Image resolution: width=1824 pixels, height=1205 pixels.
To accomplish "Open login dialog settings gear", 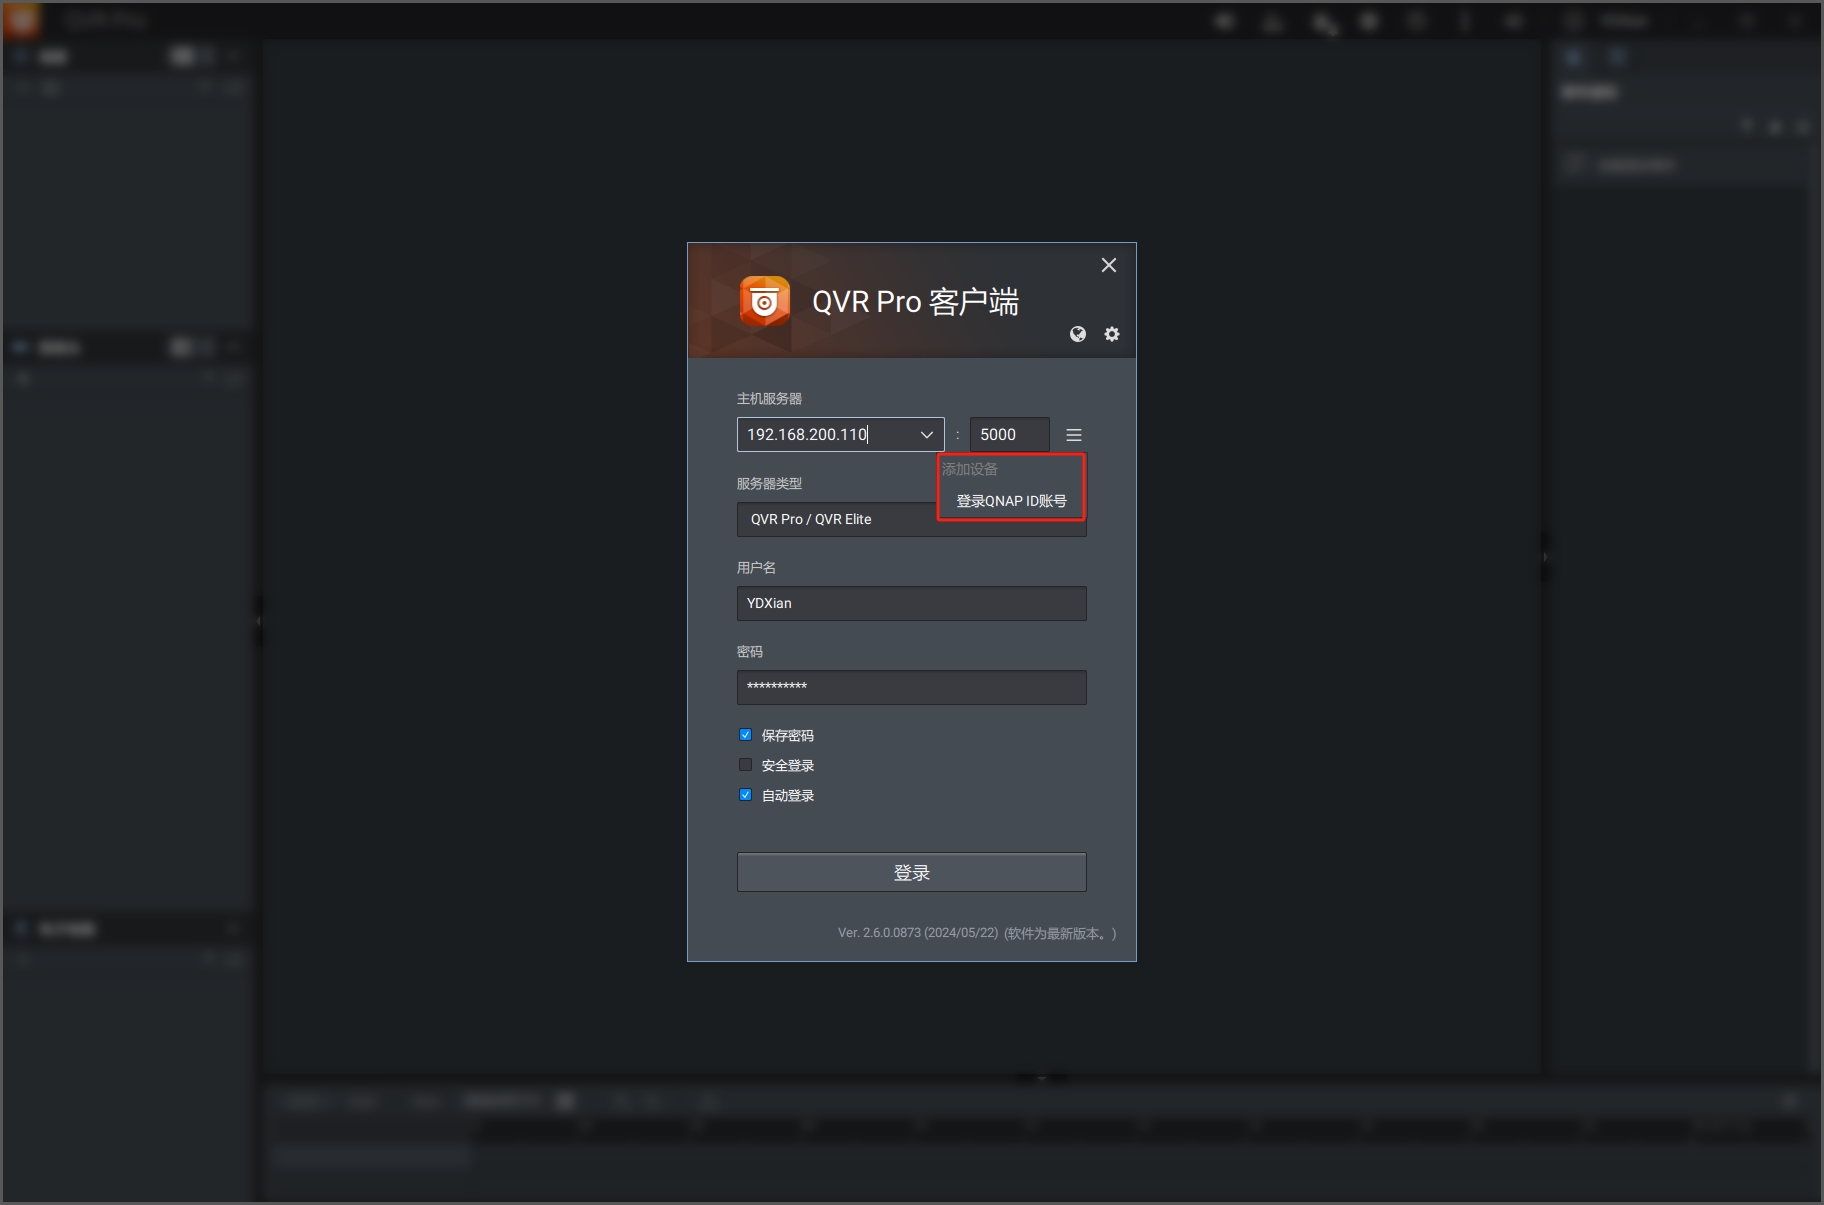I will point(1112,334).
